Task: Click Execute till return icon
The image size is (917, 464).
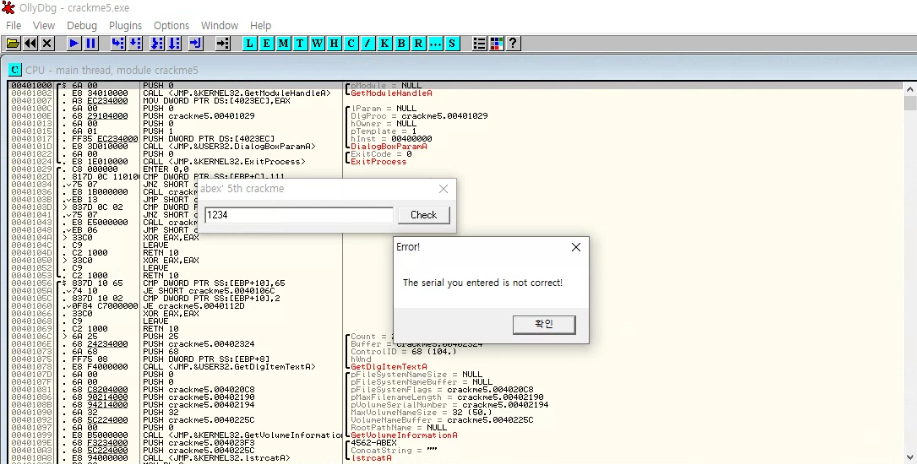Action: pyautogui.click(x=195, y=43)
